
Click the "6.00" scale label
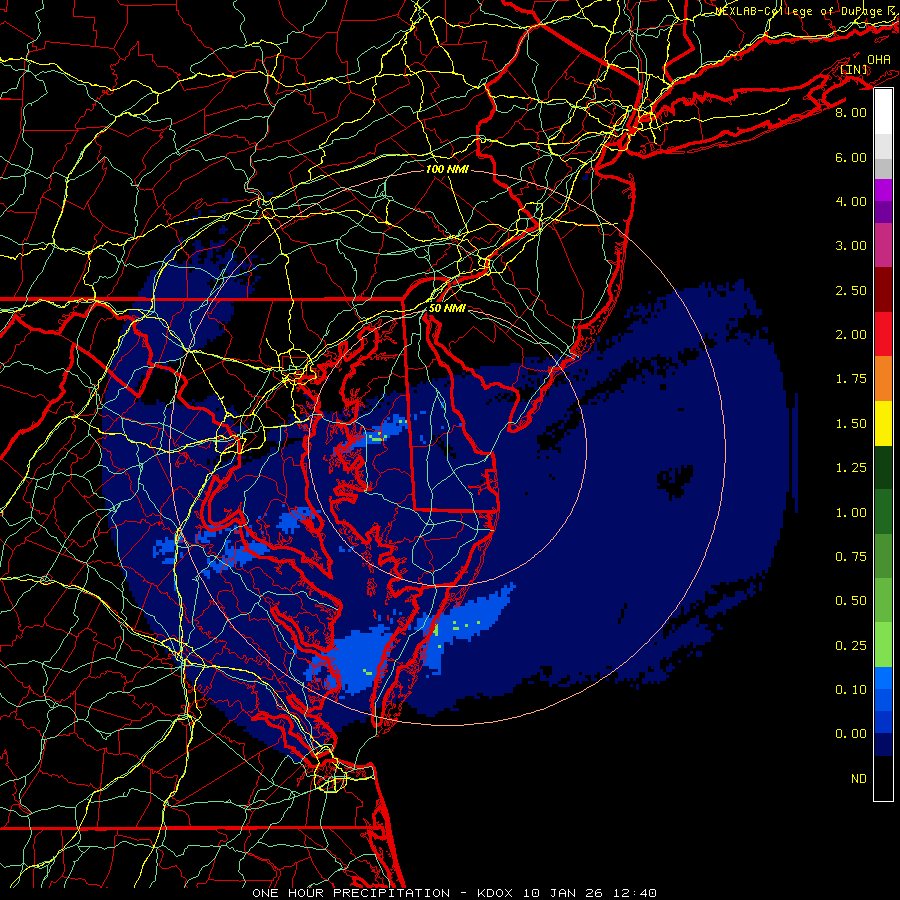pos(851,157)
